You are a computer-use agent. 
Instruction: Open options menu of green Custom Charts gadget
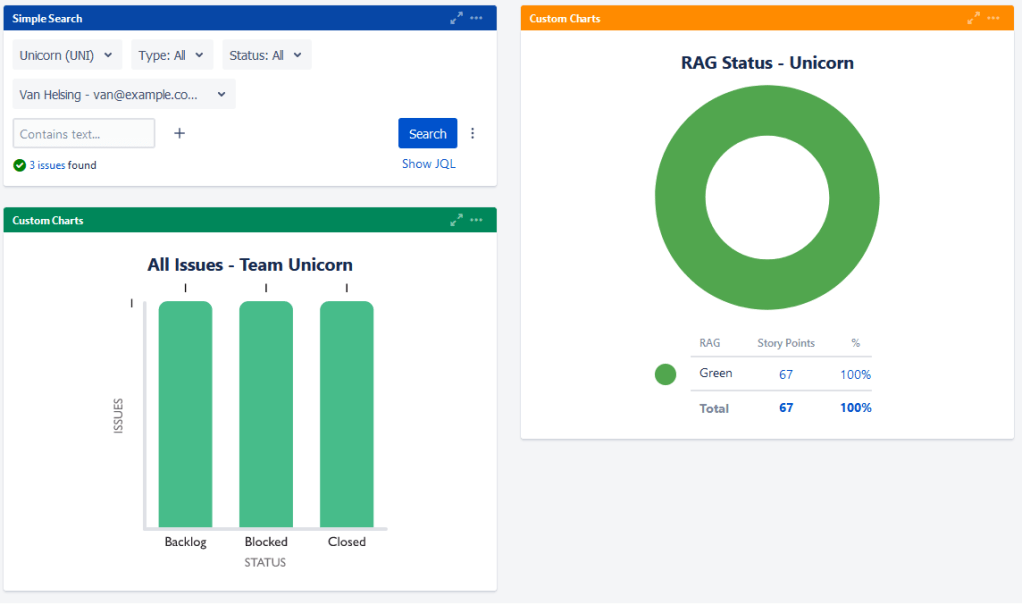477,220
